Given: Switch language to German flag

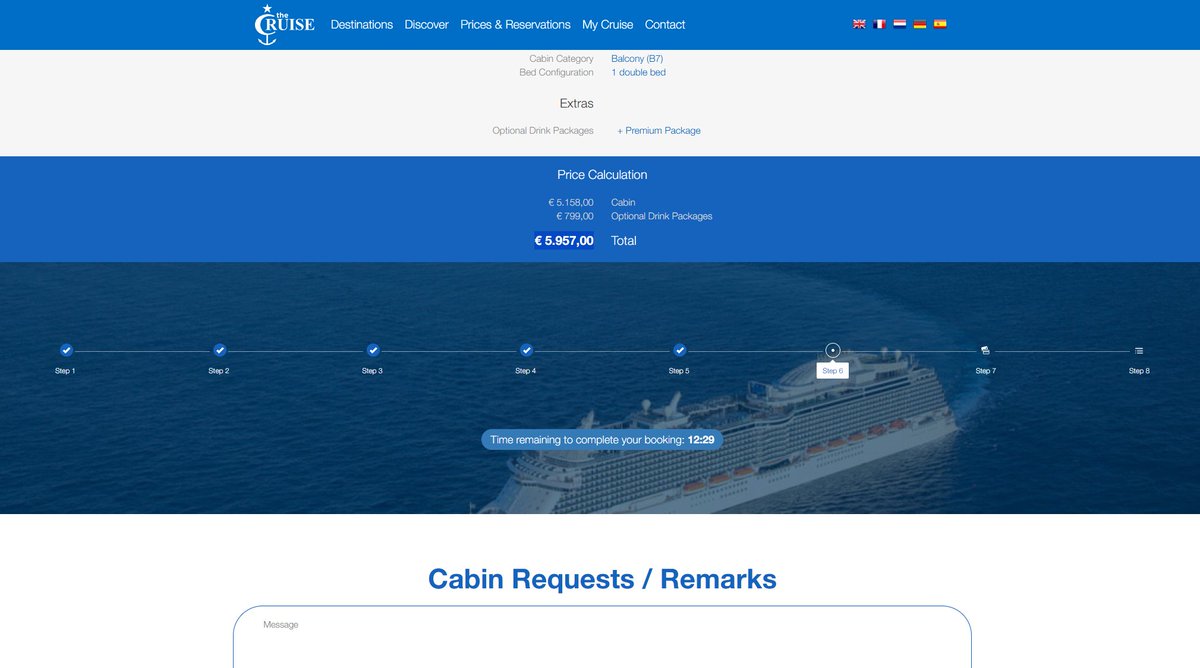Looking at the screenshot, I should [920, 24].
